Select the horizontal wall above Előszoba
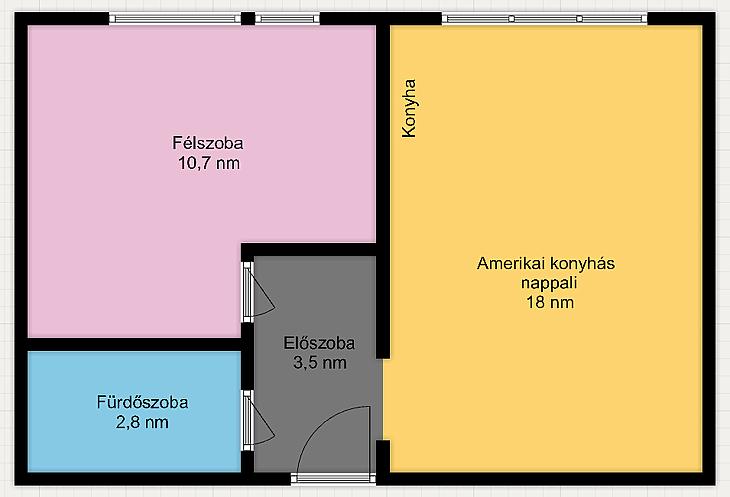The width and height of the screenshot is (730, 497). pos(308,249)
